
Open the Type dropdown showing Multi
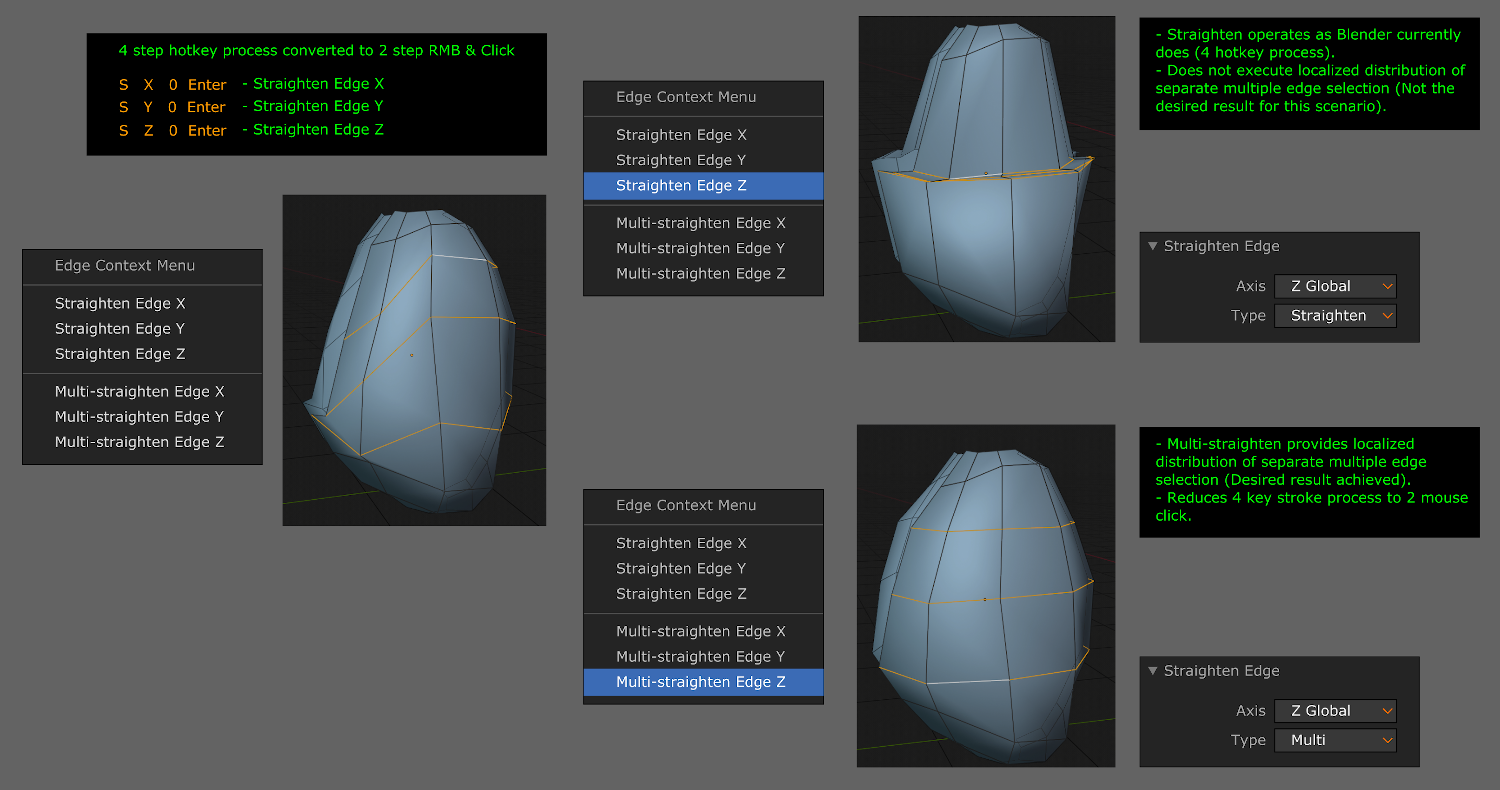point(1335,740)
